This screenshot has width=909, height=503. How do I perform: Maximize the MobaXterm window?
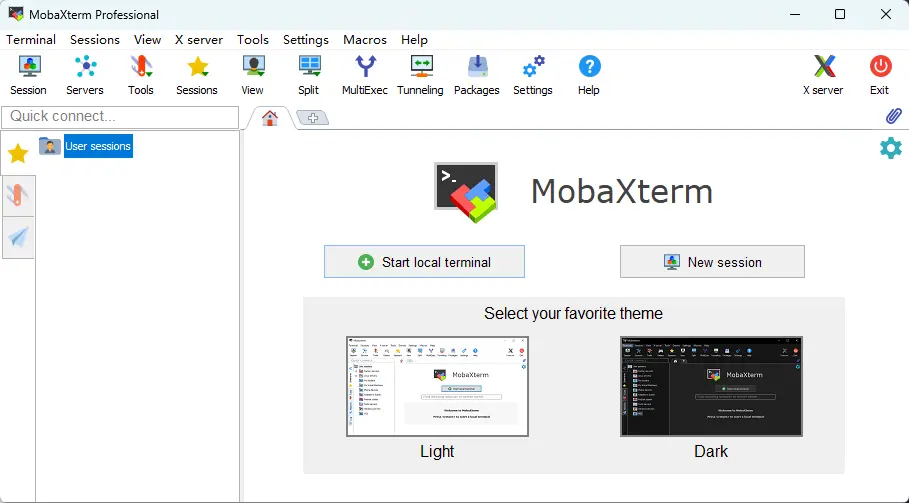tap(839, 14)
